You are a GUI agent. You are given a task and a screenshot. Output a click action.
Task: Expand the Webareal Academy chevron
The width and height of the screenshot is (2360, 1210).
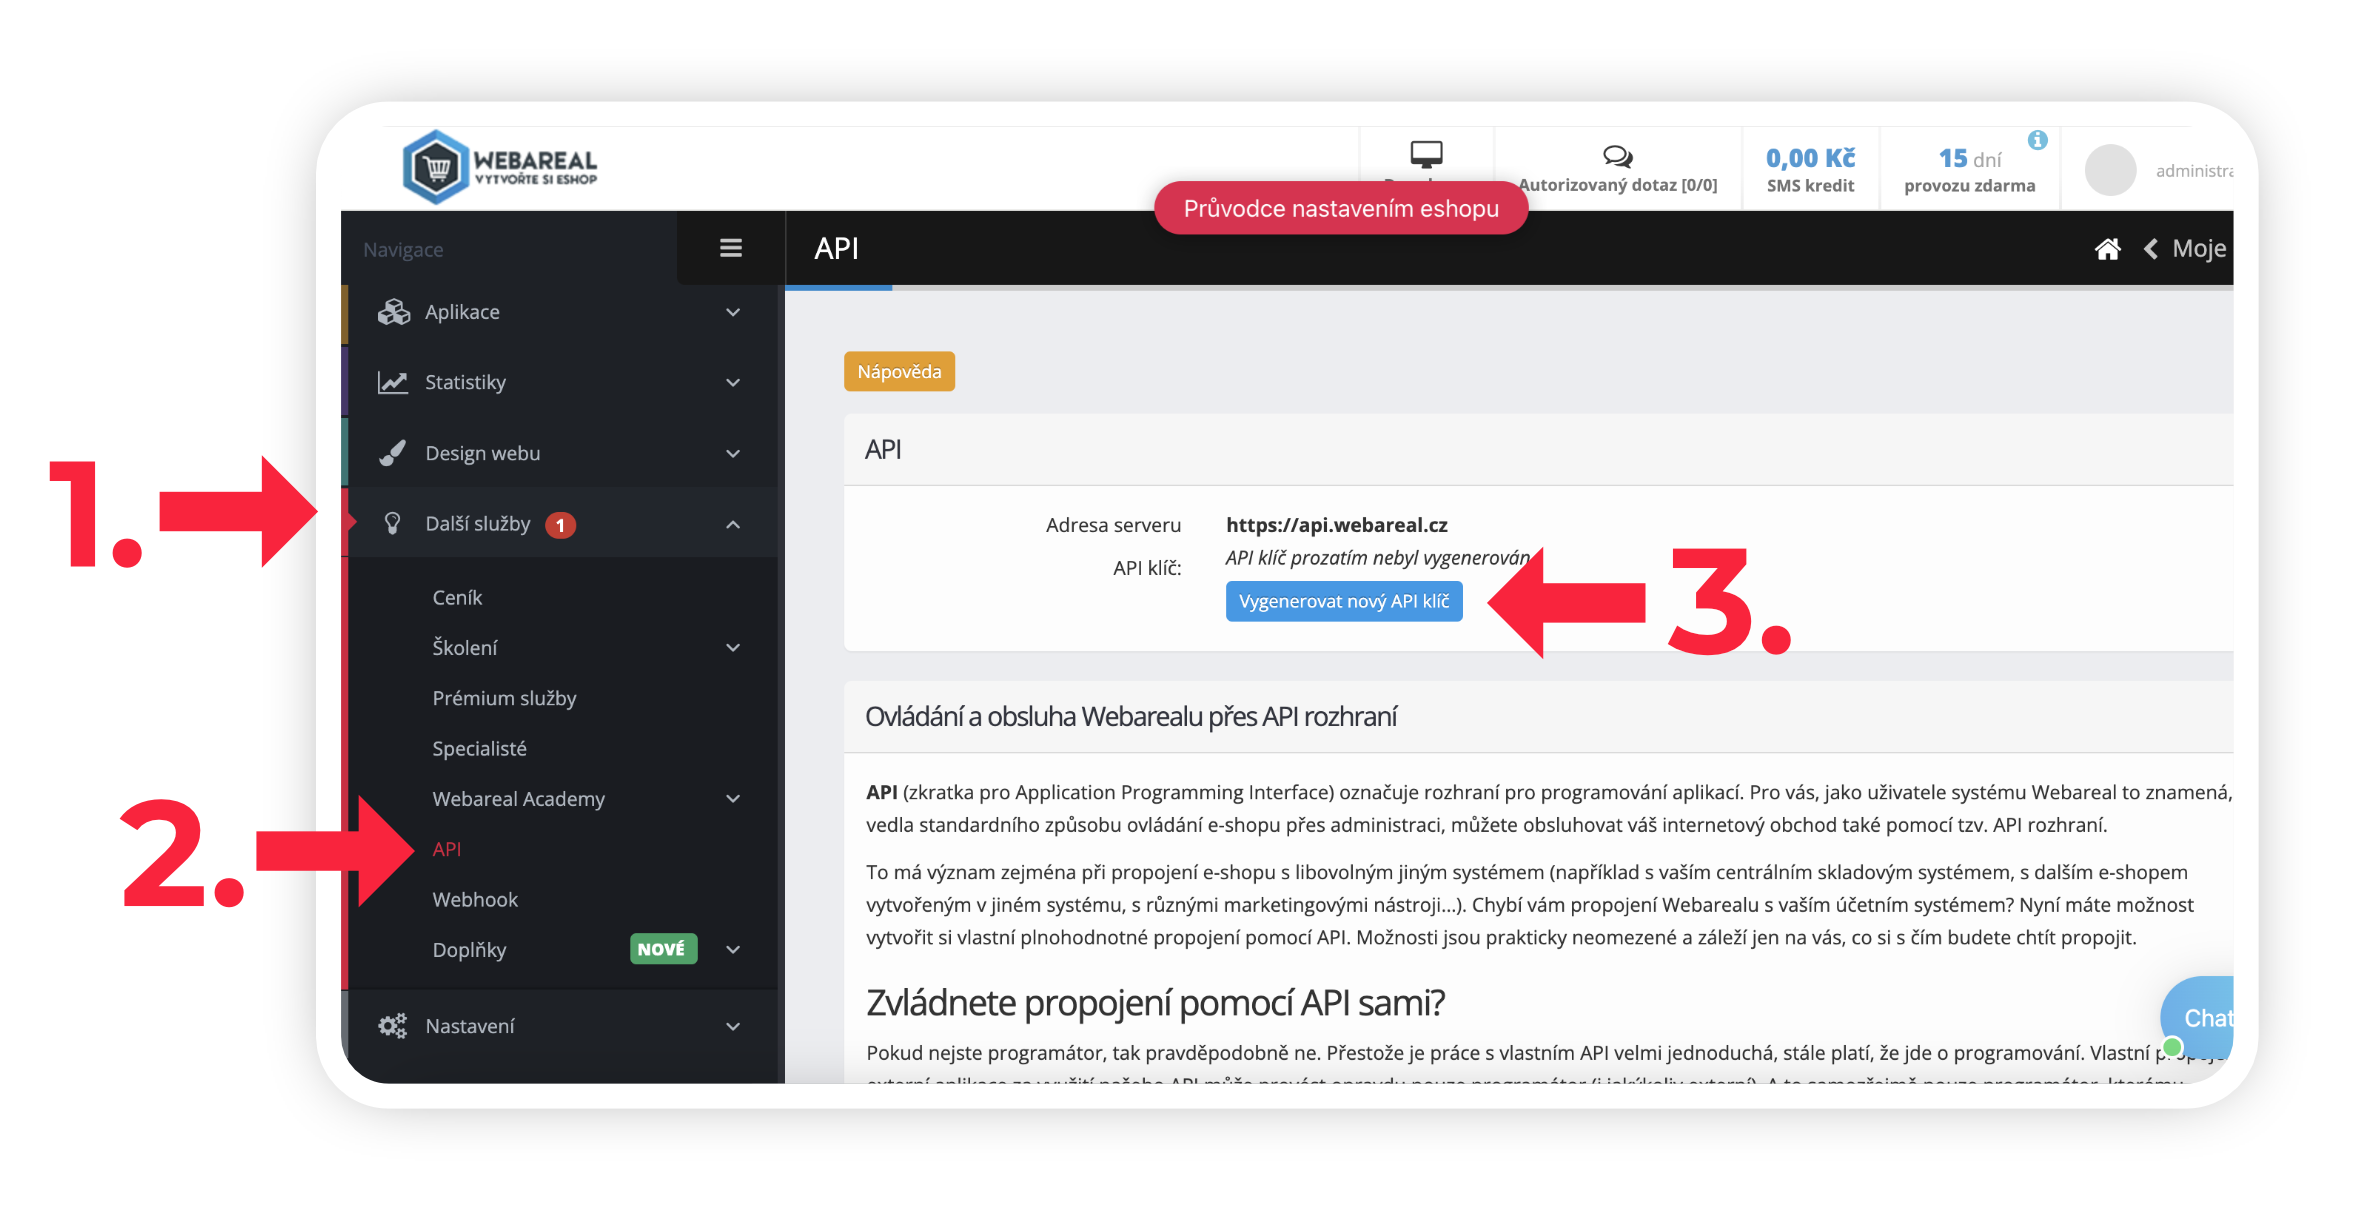pyautogui.click(x=733, y=798)
